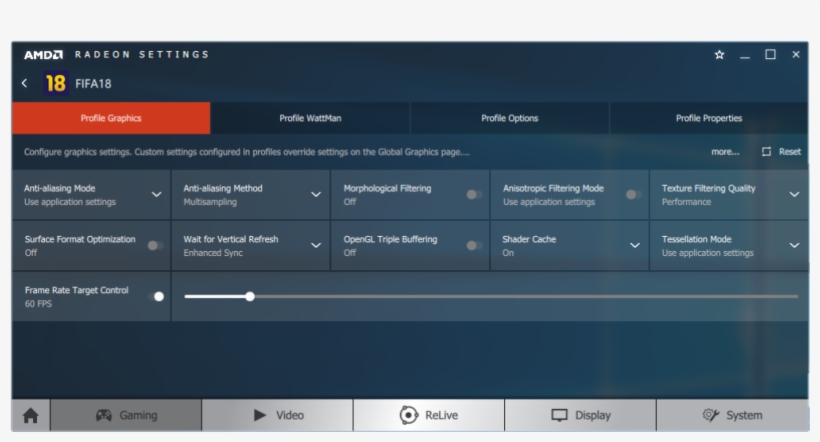Click the Frame Rate slider handle
Image resolution: width=820 pixels, height=442 pixels.
click(x=250, y=297)
